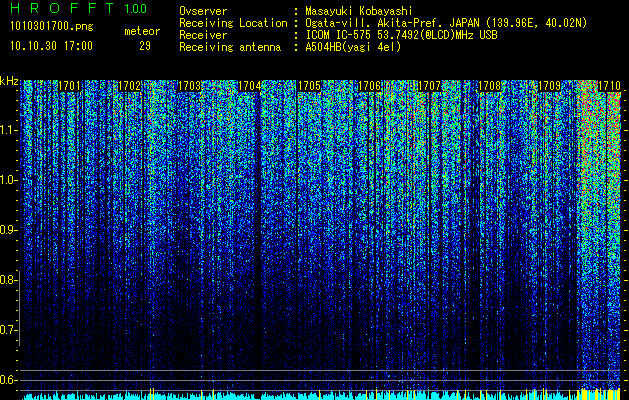The width and height of the screenshot is (629, 400).
Task: Select the ICOM IC-575 receiver value
Action: tap(402, 35)
